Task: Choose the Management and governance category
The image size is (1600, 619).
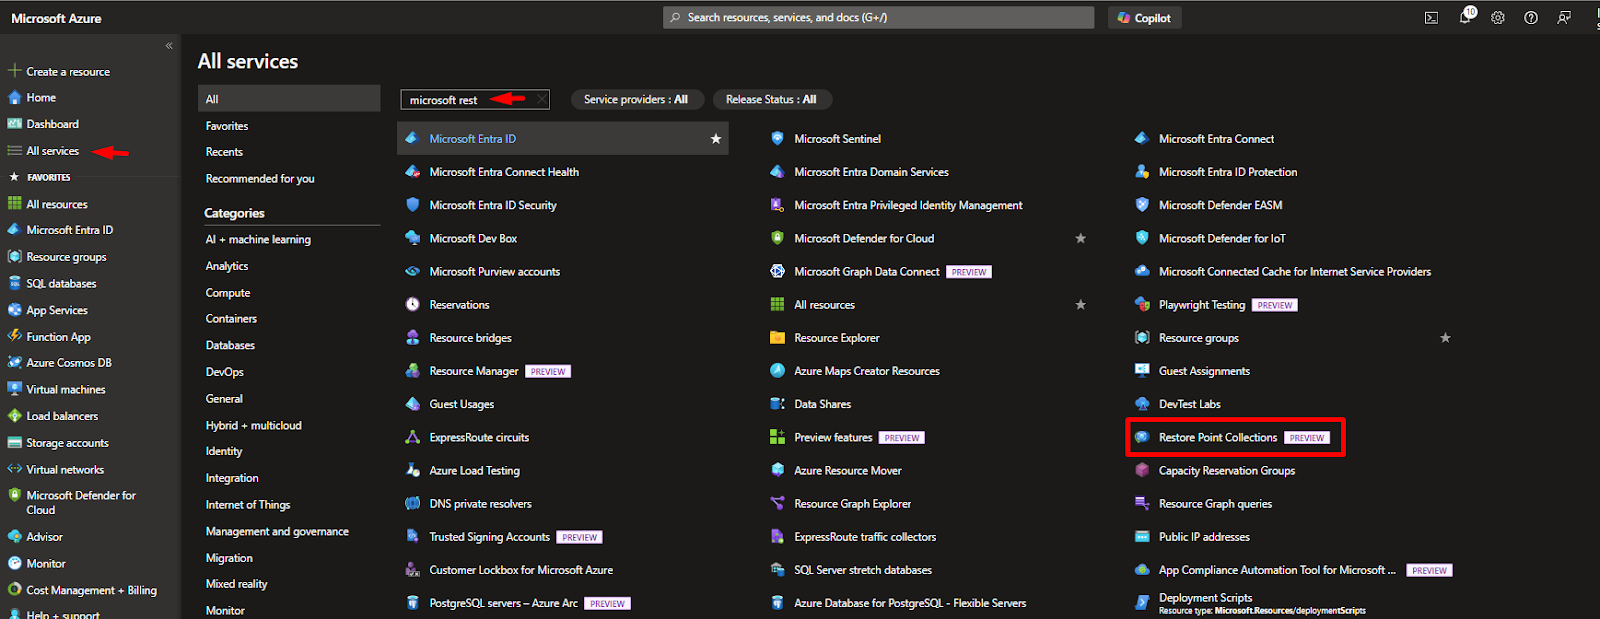Action: (277, 532)
